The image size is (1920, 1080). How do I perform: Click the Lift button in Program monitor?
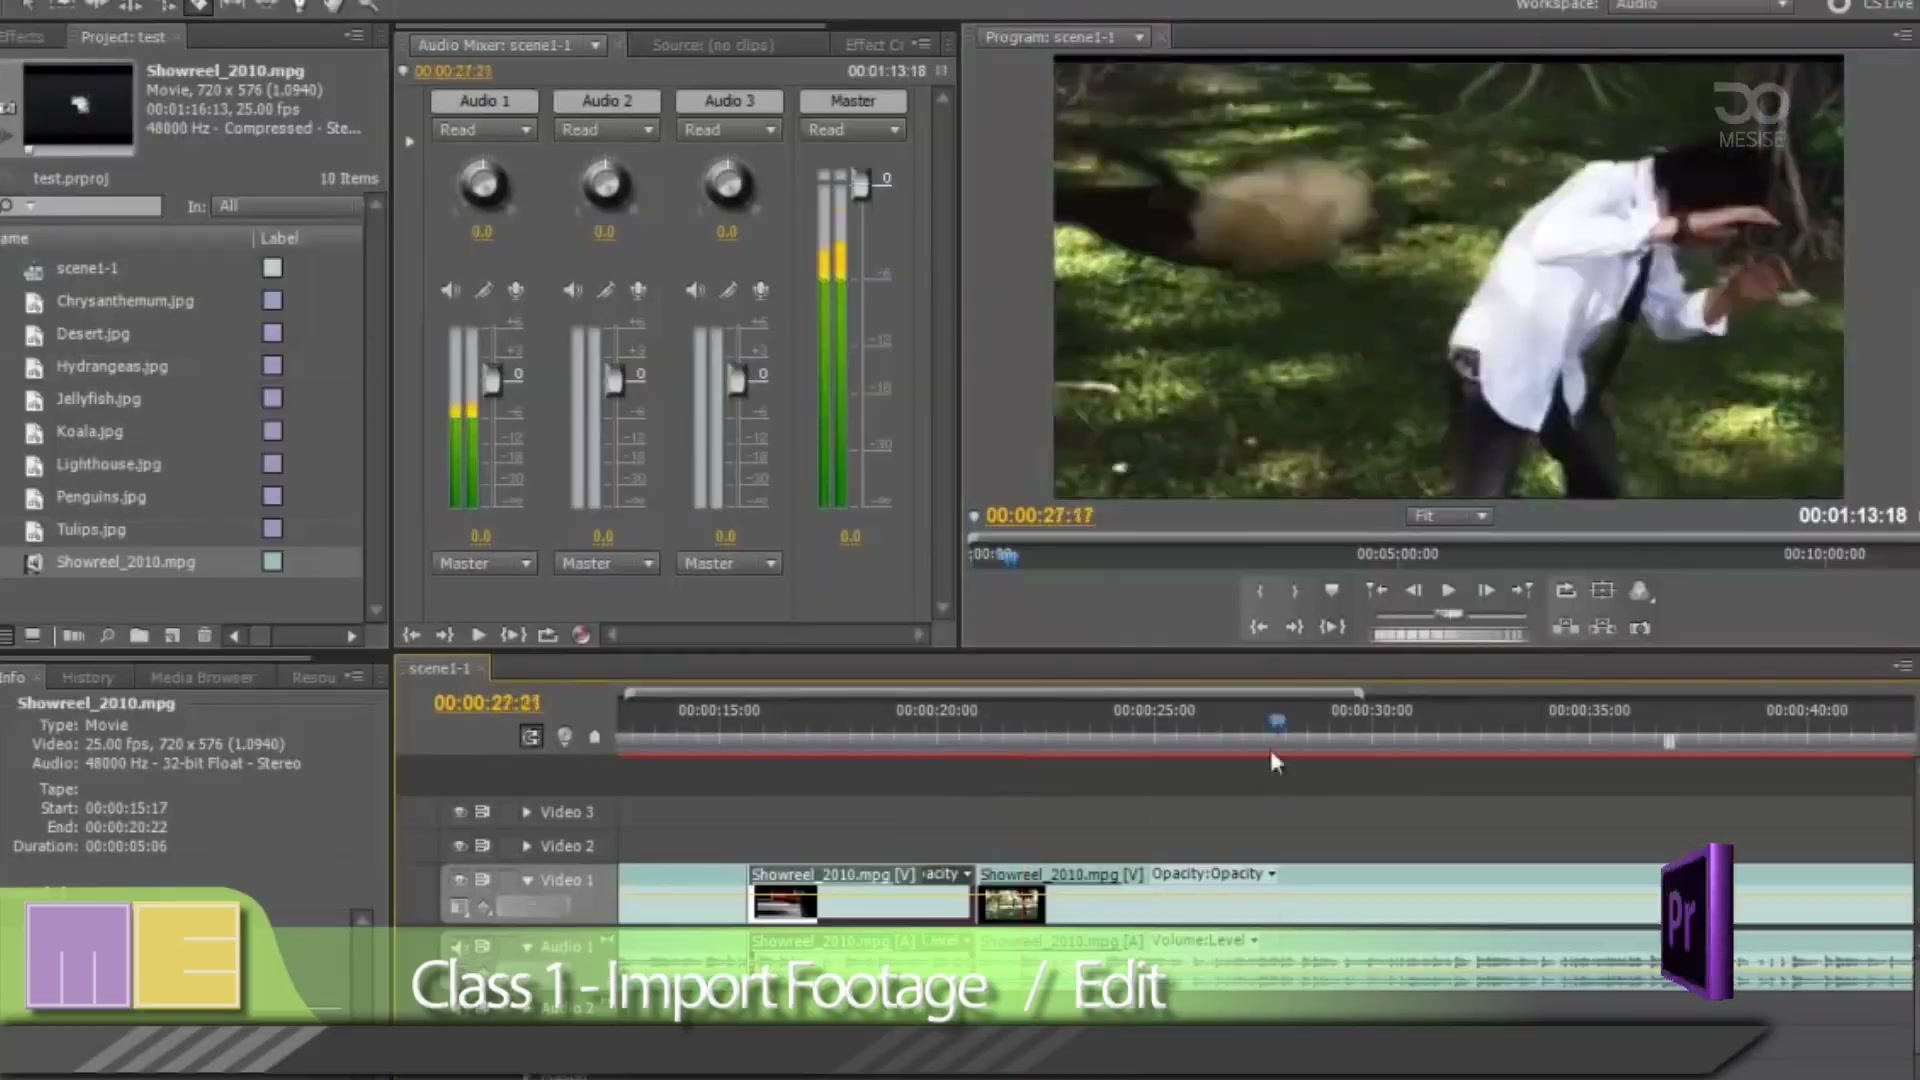coord(1566,627)
